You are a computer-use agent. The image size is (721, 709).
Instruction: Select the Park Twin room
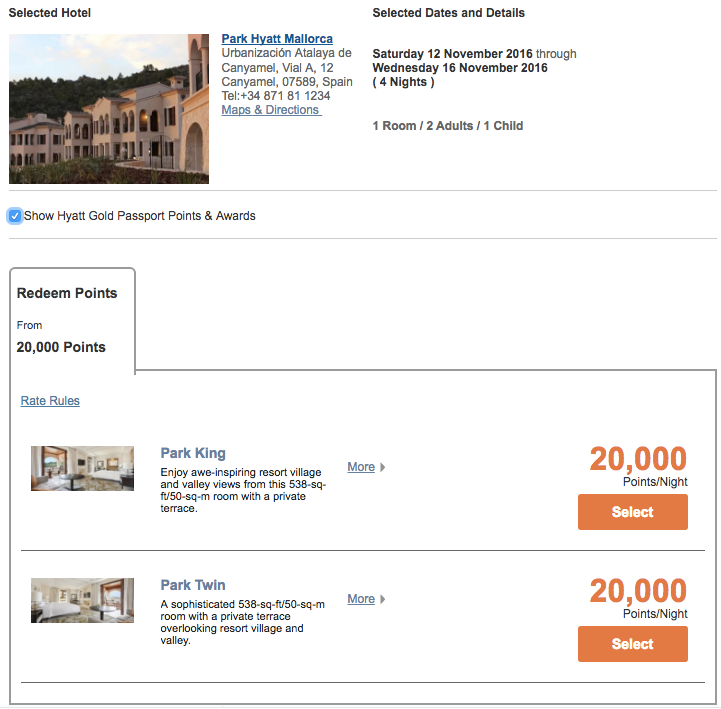(633, 644)
